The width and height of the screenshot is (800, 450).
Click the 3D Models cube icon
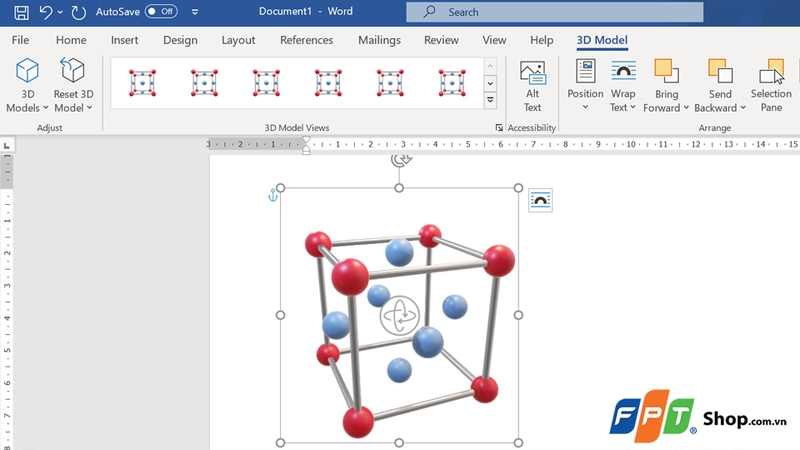point(27,70)
